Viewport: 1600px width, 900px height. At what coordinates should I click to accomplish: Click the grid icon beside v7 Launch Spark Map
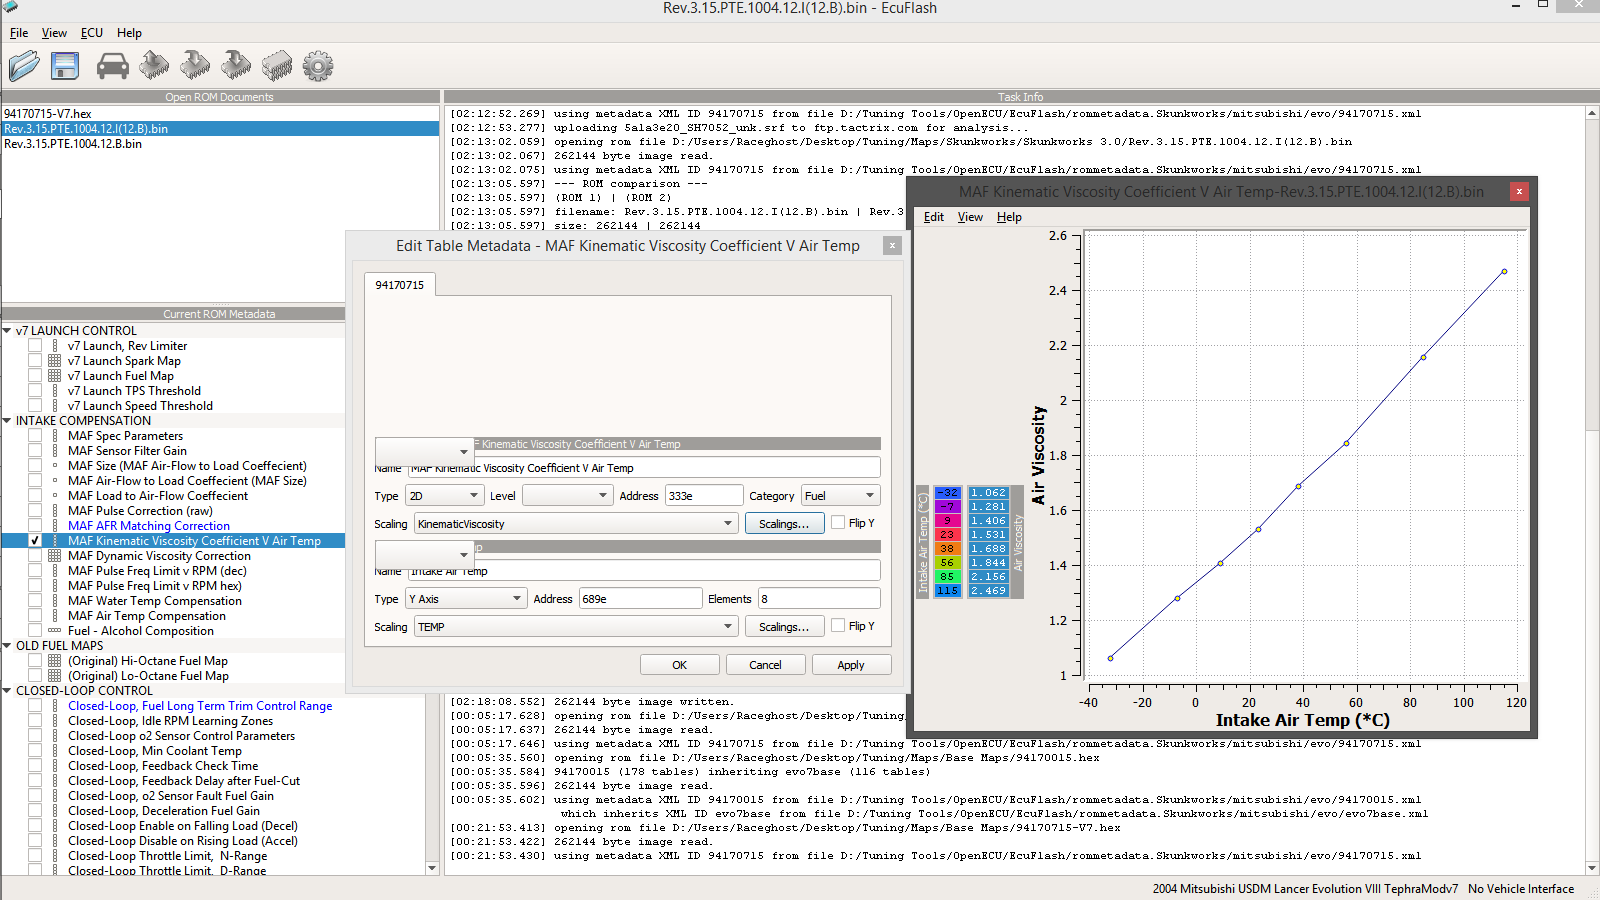click(x=55, y=361)
